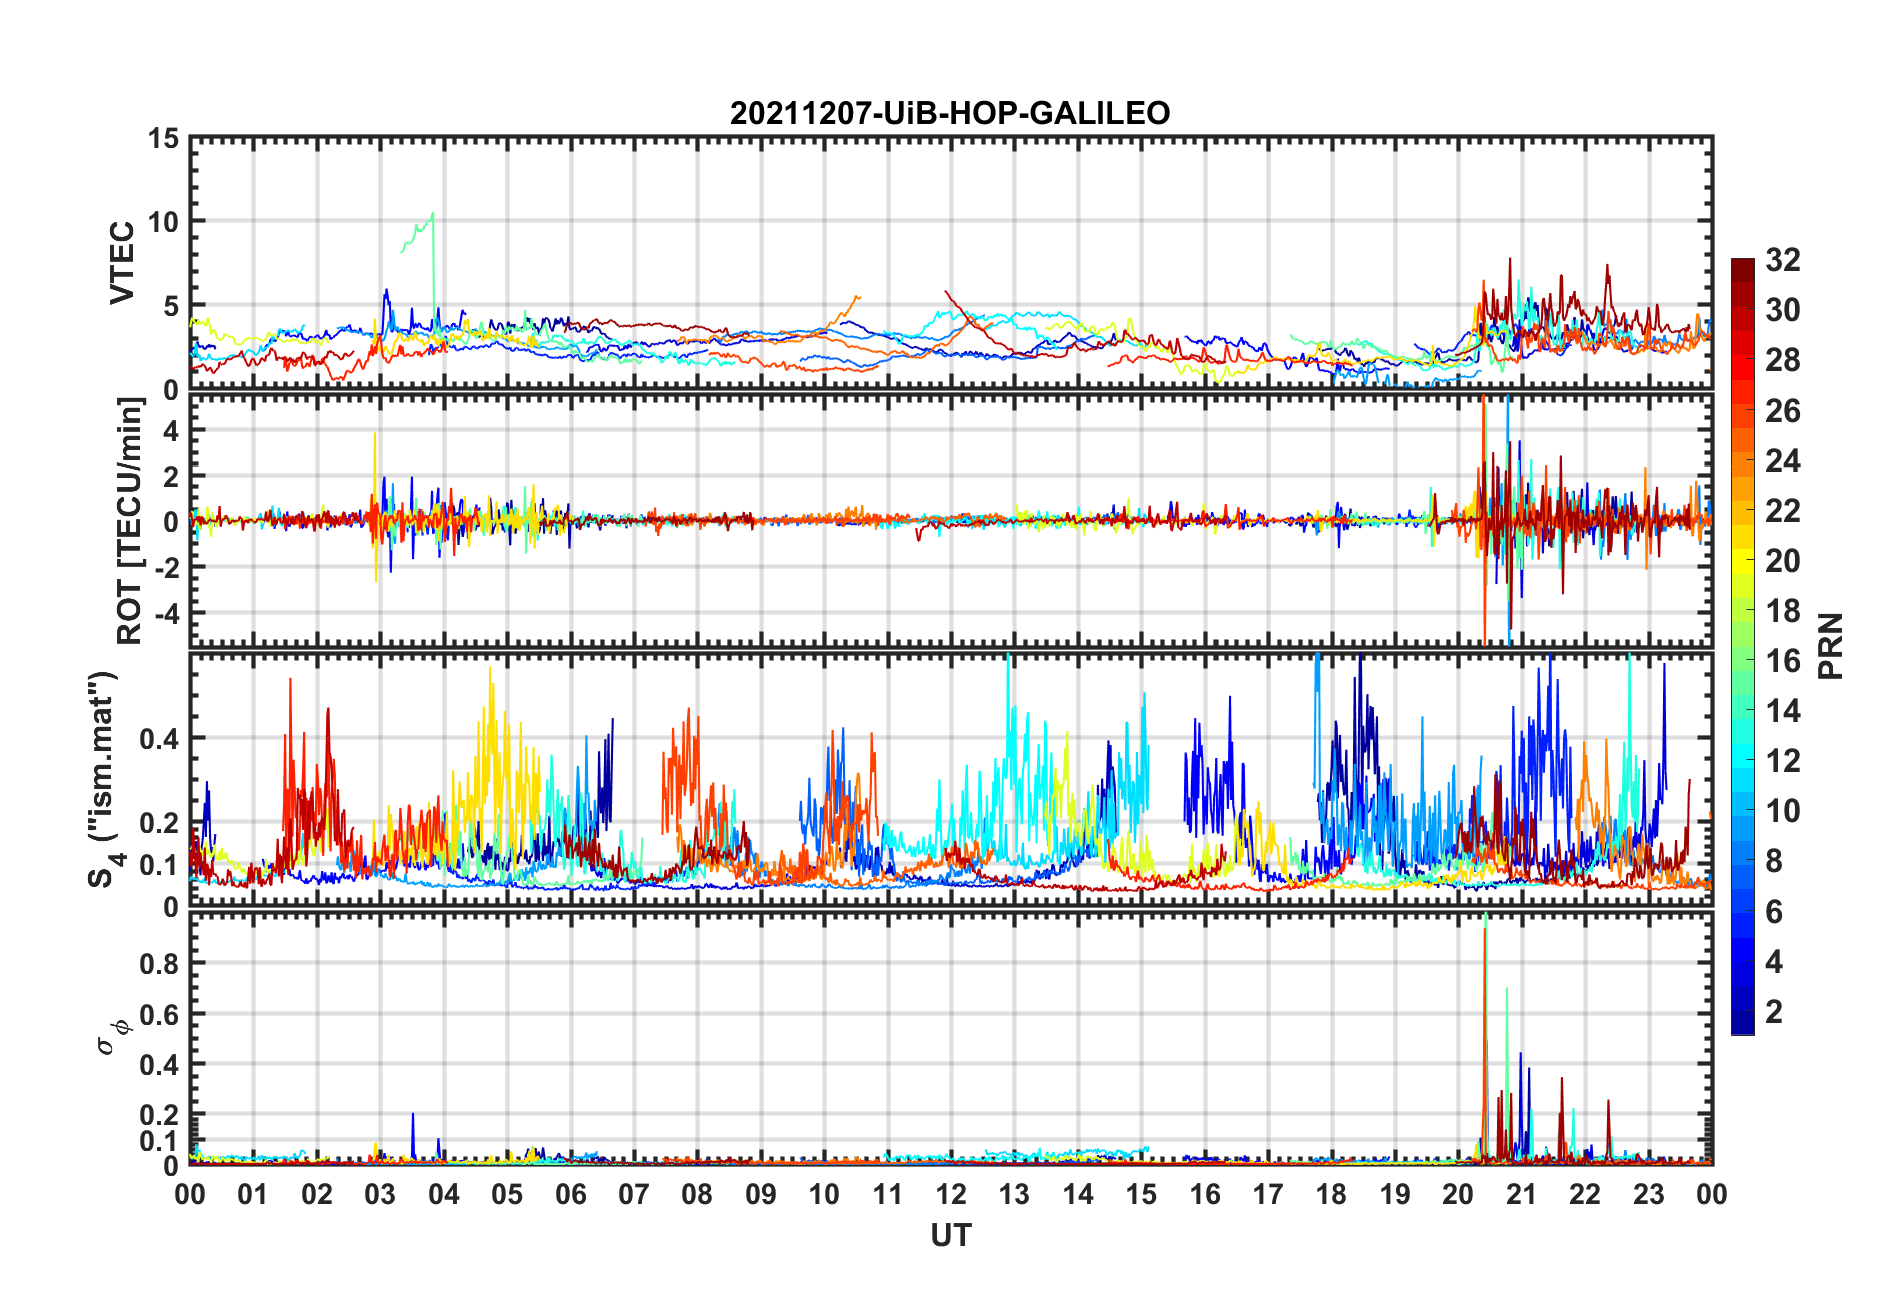Click sigma-phi axis tick value 0.8
Image resolution: width=1902 pixels, height=1292 pixels.
(159, 964)
